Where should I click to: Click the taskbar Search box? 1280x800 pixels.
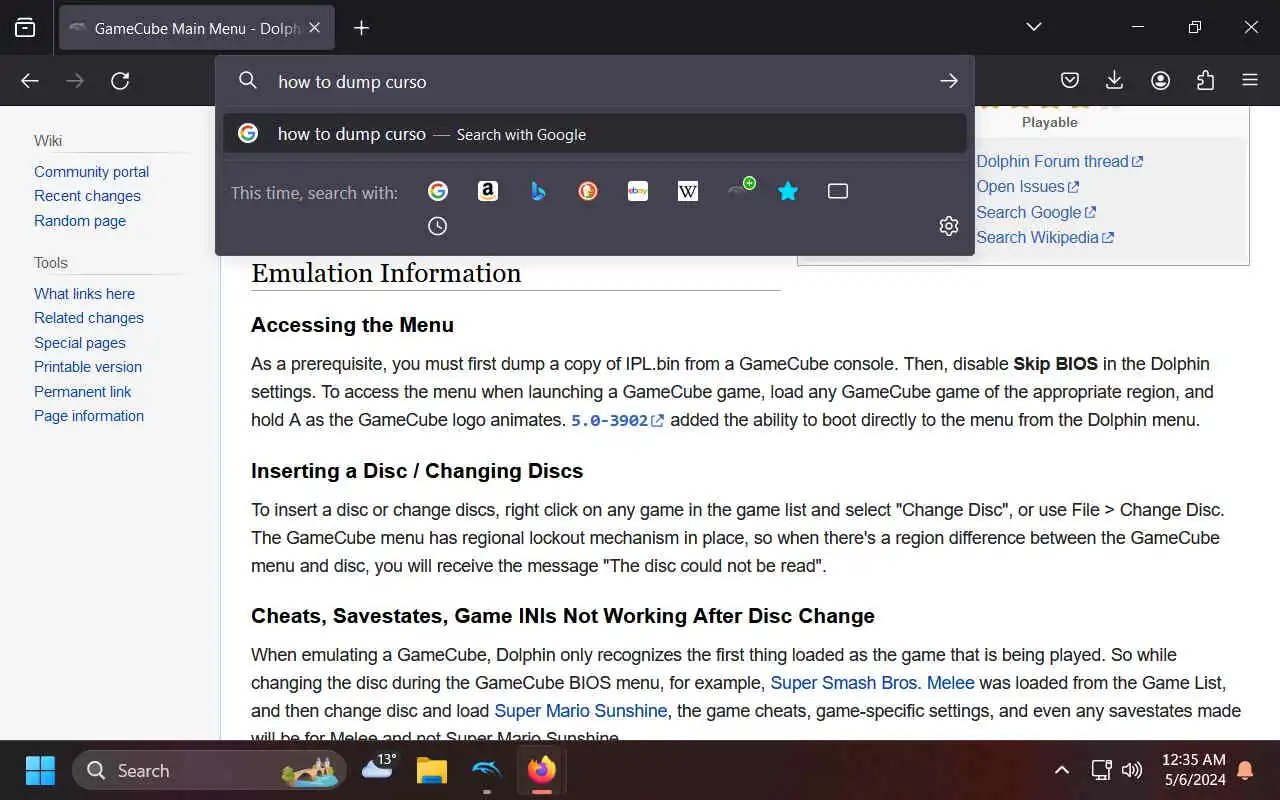click(210, 770)
